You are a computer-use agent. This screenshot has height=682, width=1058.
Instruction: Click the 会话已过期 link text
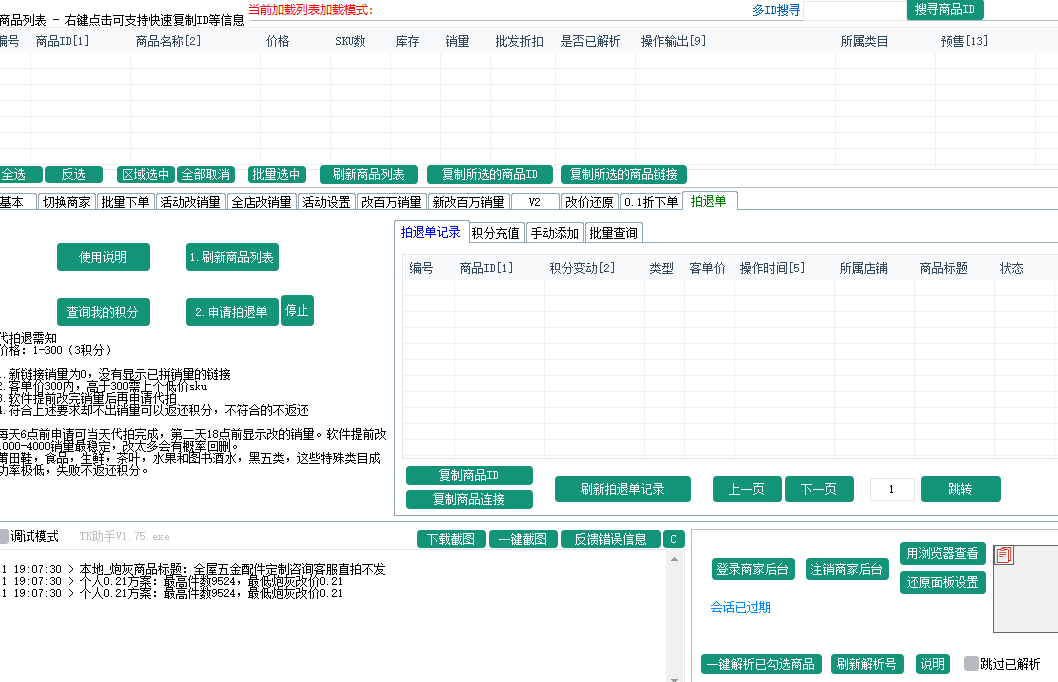(740, 607)
